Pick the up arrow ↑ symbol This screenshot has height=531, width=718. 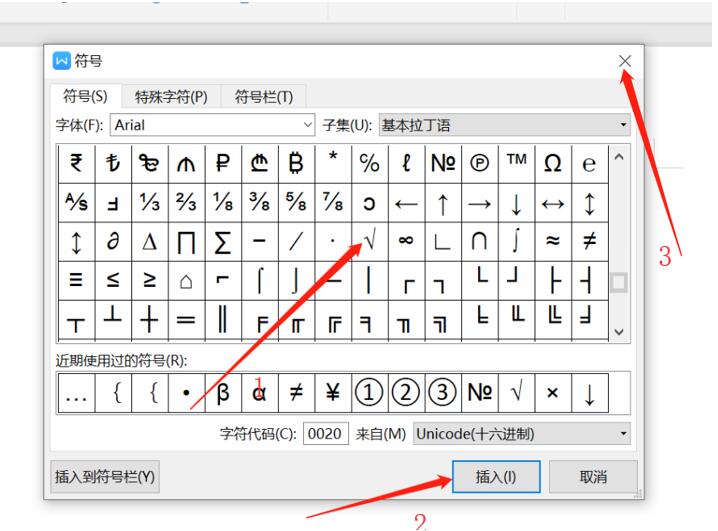pos(443,203)
